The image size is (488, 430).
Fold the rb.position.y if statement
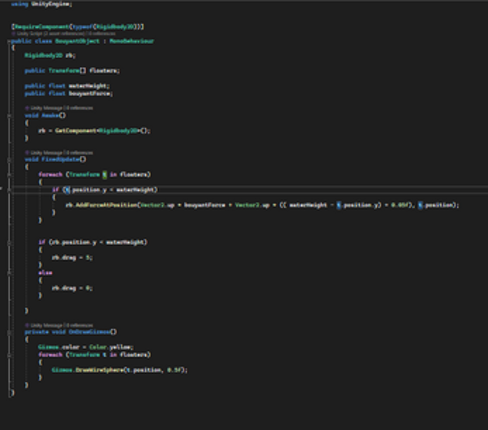point(9,243)
